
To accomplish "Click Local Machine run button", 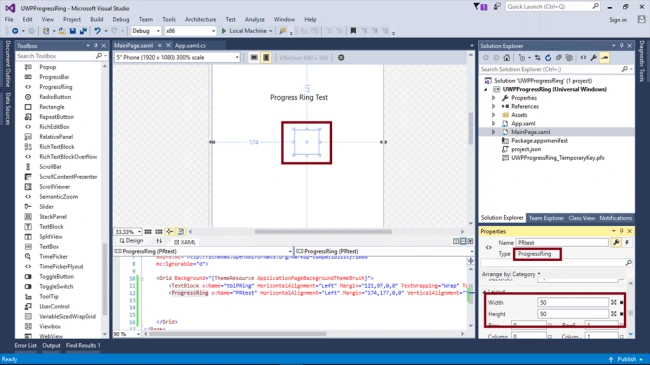I will (247, 31).
